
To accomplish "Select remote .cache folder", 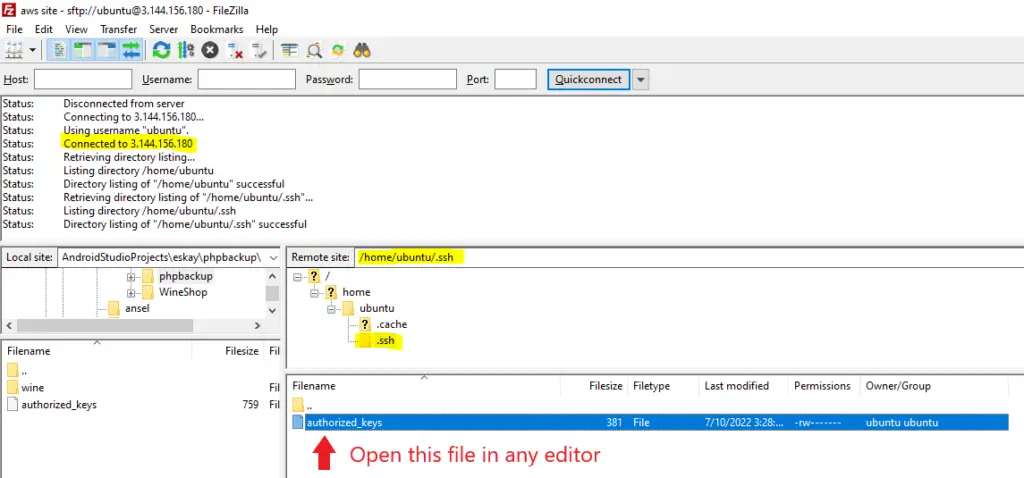I will point(392,325).
